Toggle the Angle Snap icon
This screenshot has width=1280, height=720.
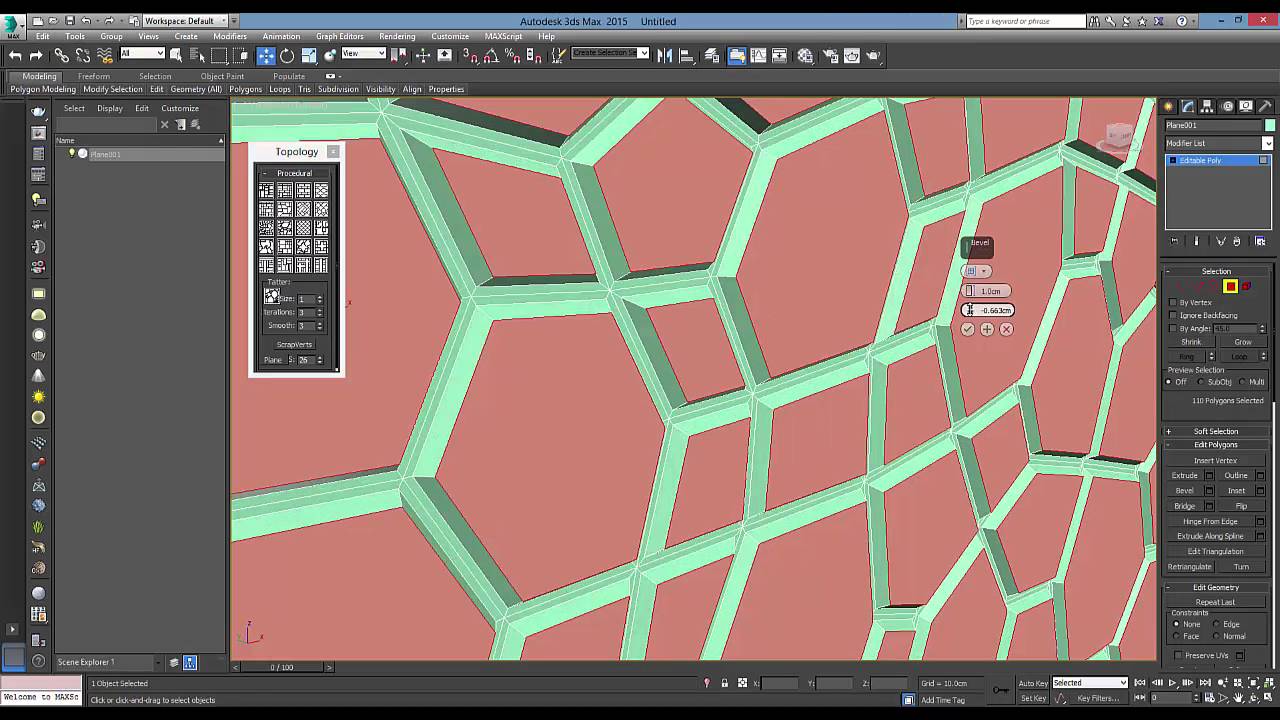click(491, 56)
